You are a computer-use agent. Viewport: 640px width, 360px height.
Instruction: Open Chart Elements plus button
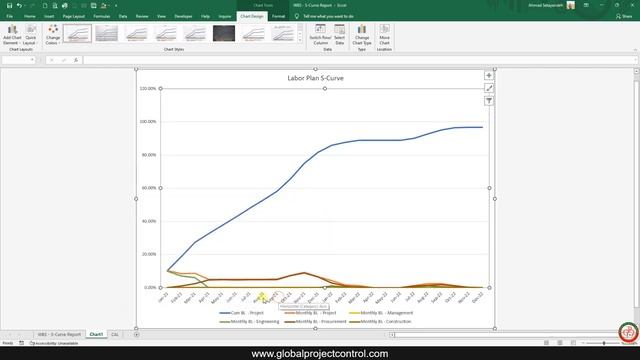click(x=489, y=76)
